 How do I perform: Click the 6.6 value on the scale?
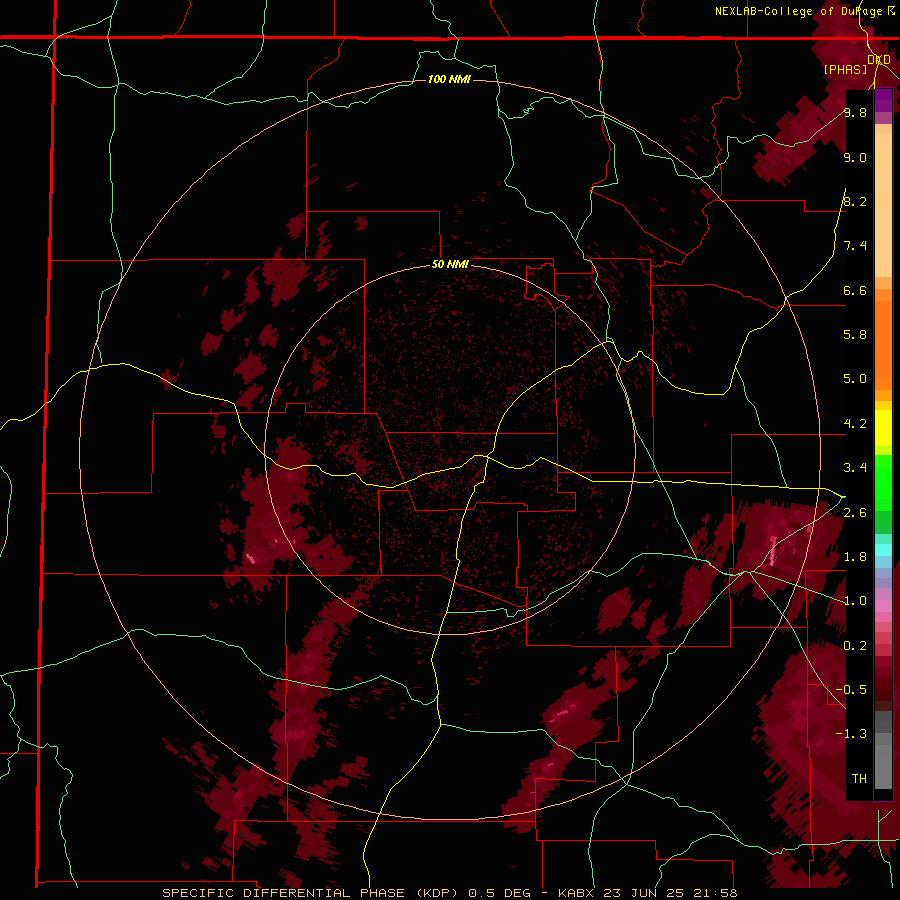click(x=855, y=290)
